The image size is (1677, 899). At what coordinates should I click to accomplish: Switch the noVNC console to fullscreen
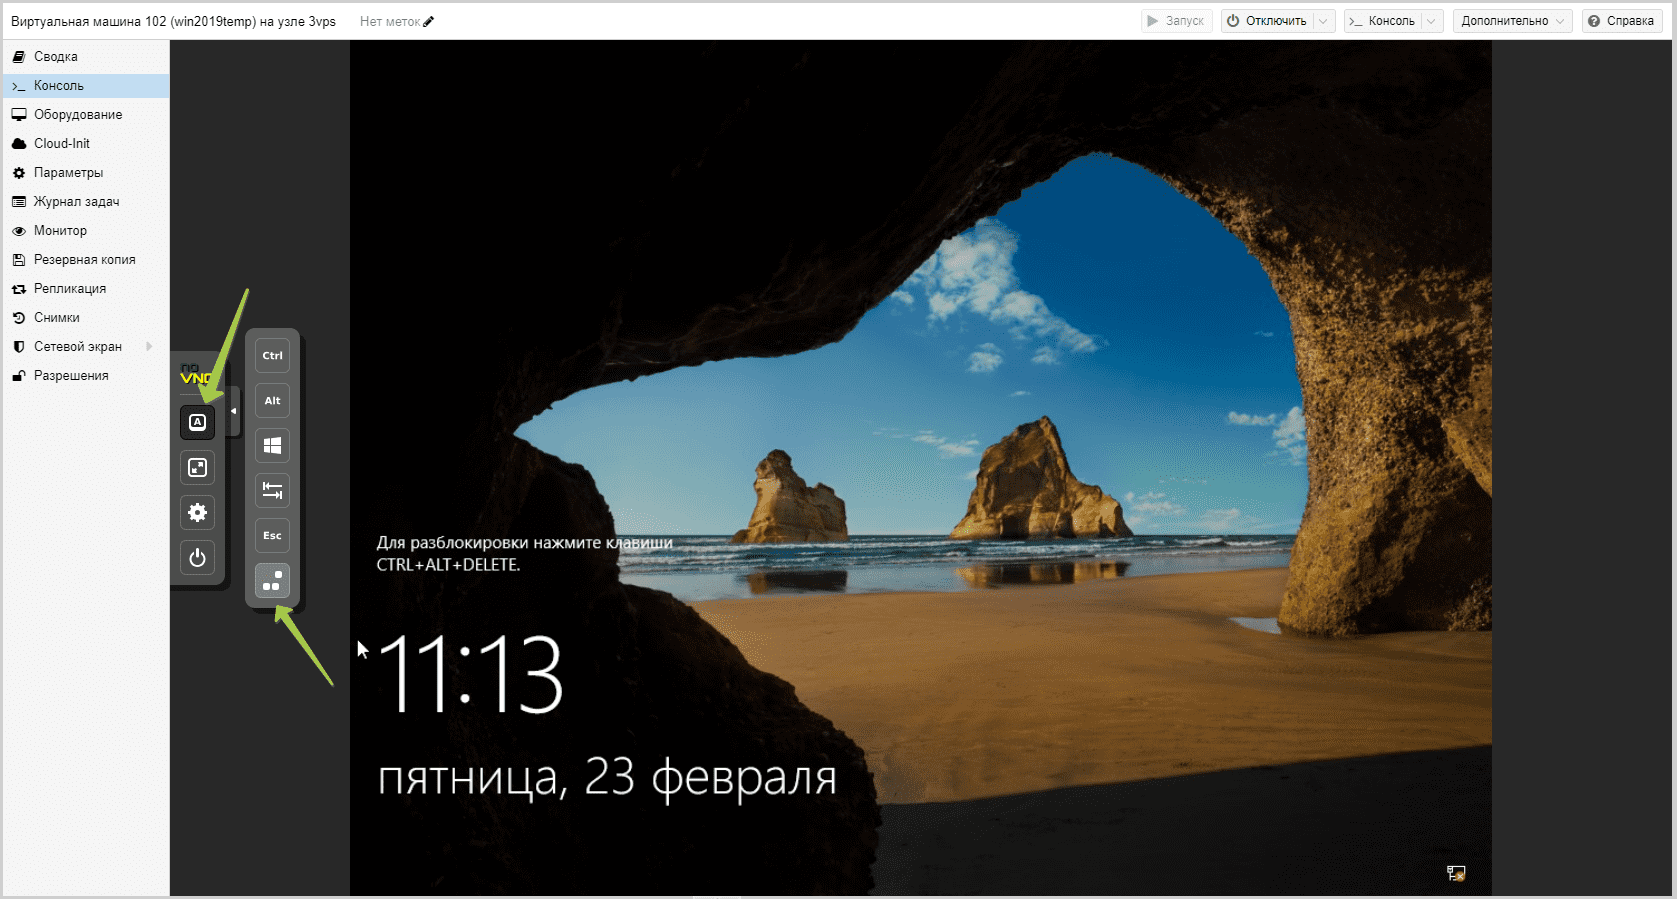(198, 467)
